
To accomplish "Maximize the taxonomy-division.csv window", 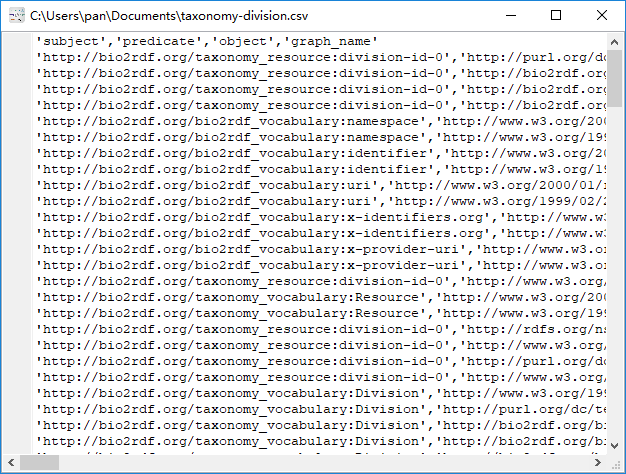I will click(x=556, y=15).
